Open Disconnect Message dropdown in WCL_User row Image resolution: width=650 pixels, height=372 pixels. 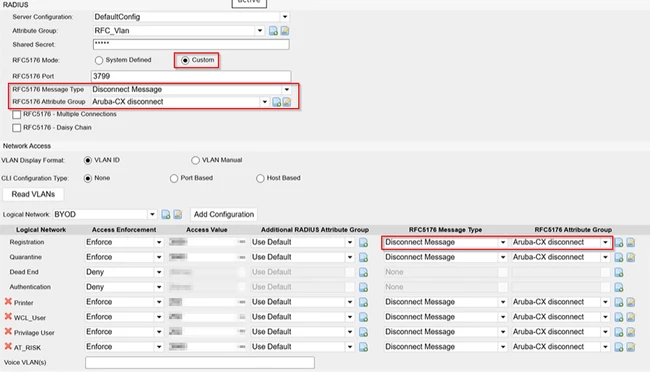[503, 317]
